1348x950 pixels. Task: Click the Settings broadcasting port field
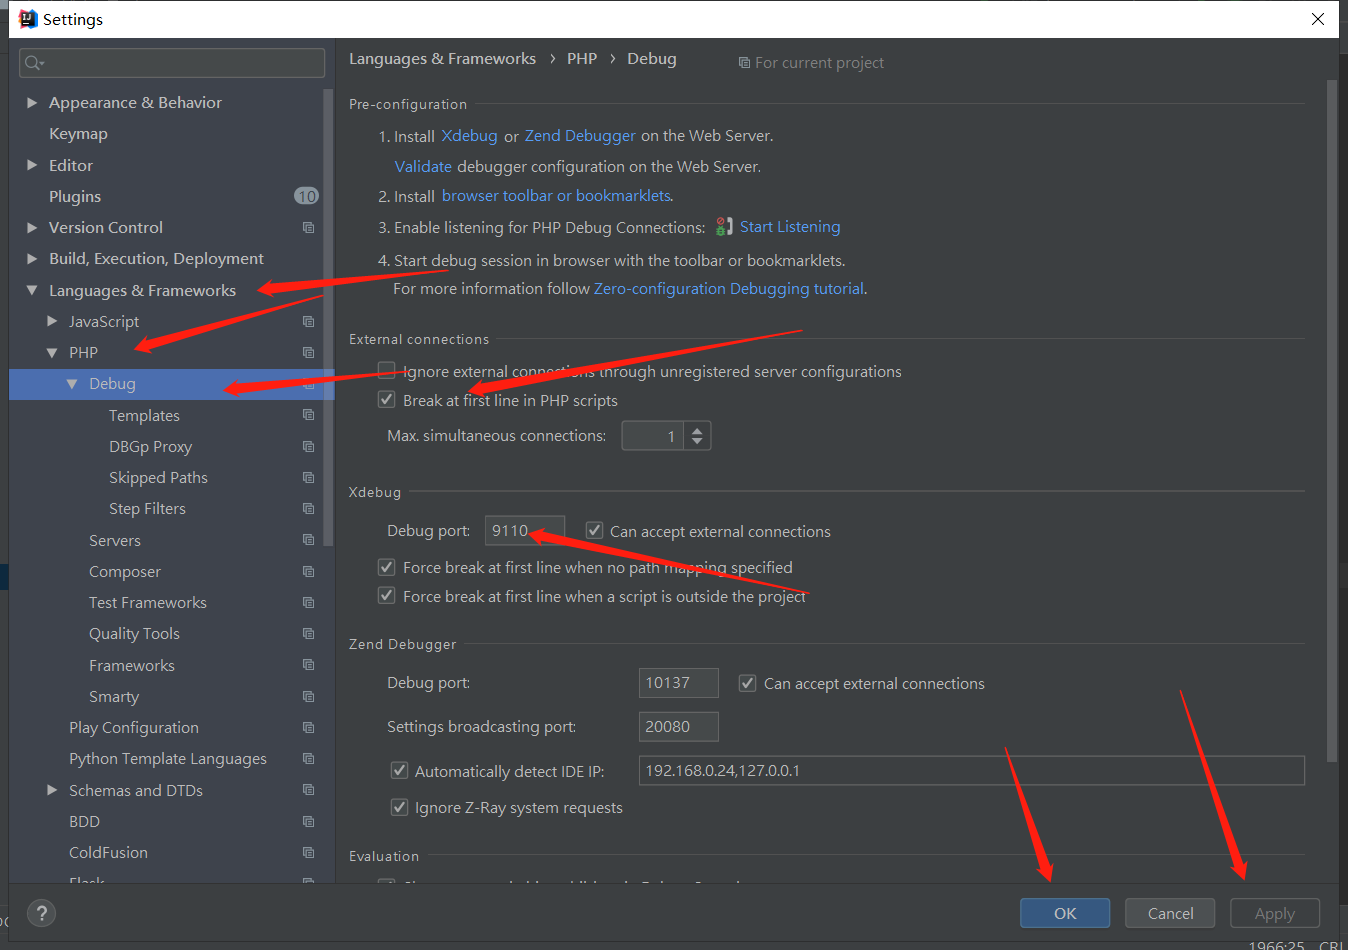pyautogui.click(x=678, y=727)
